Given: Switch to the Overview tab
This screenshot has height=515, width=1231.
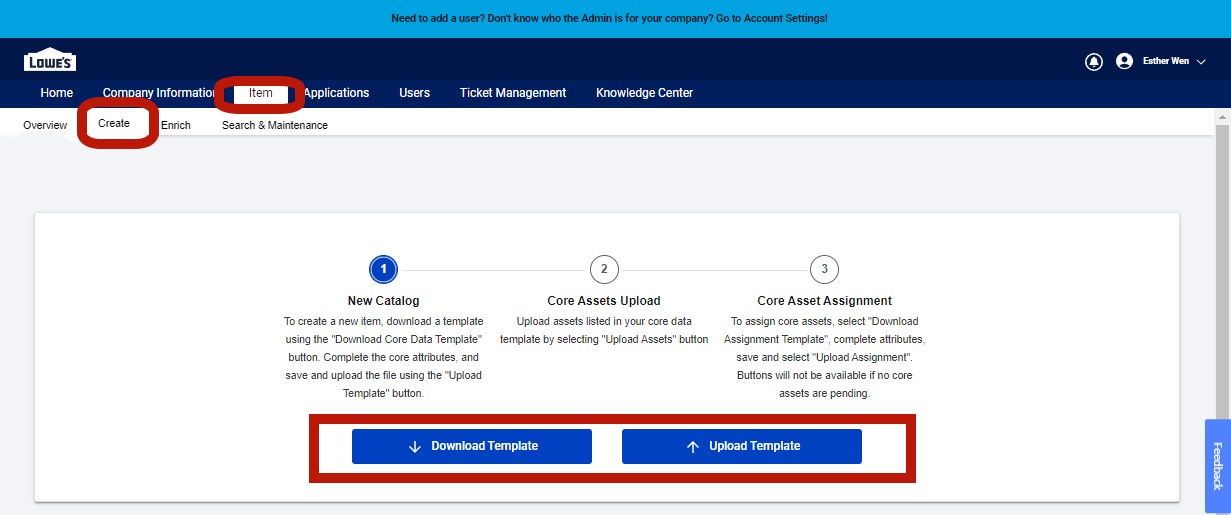Looking at the screenshot, I should [x=45, y=125].
